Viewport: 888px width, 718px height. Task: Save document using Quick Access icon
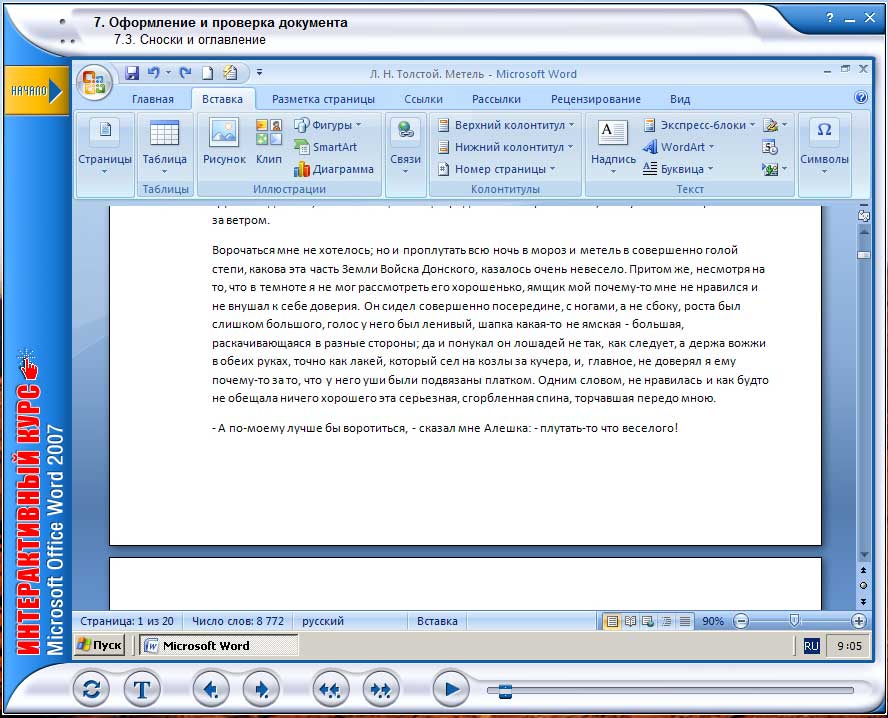[x=132, y=73]
